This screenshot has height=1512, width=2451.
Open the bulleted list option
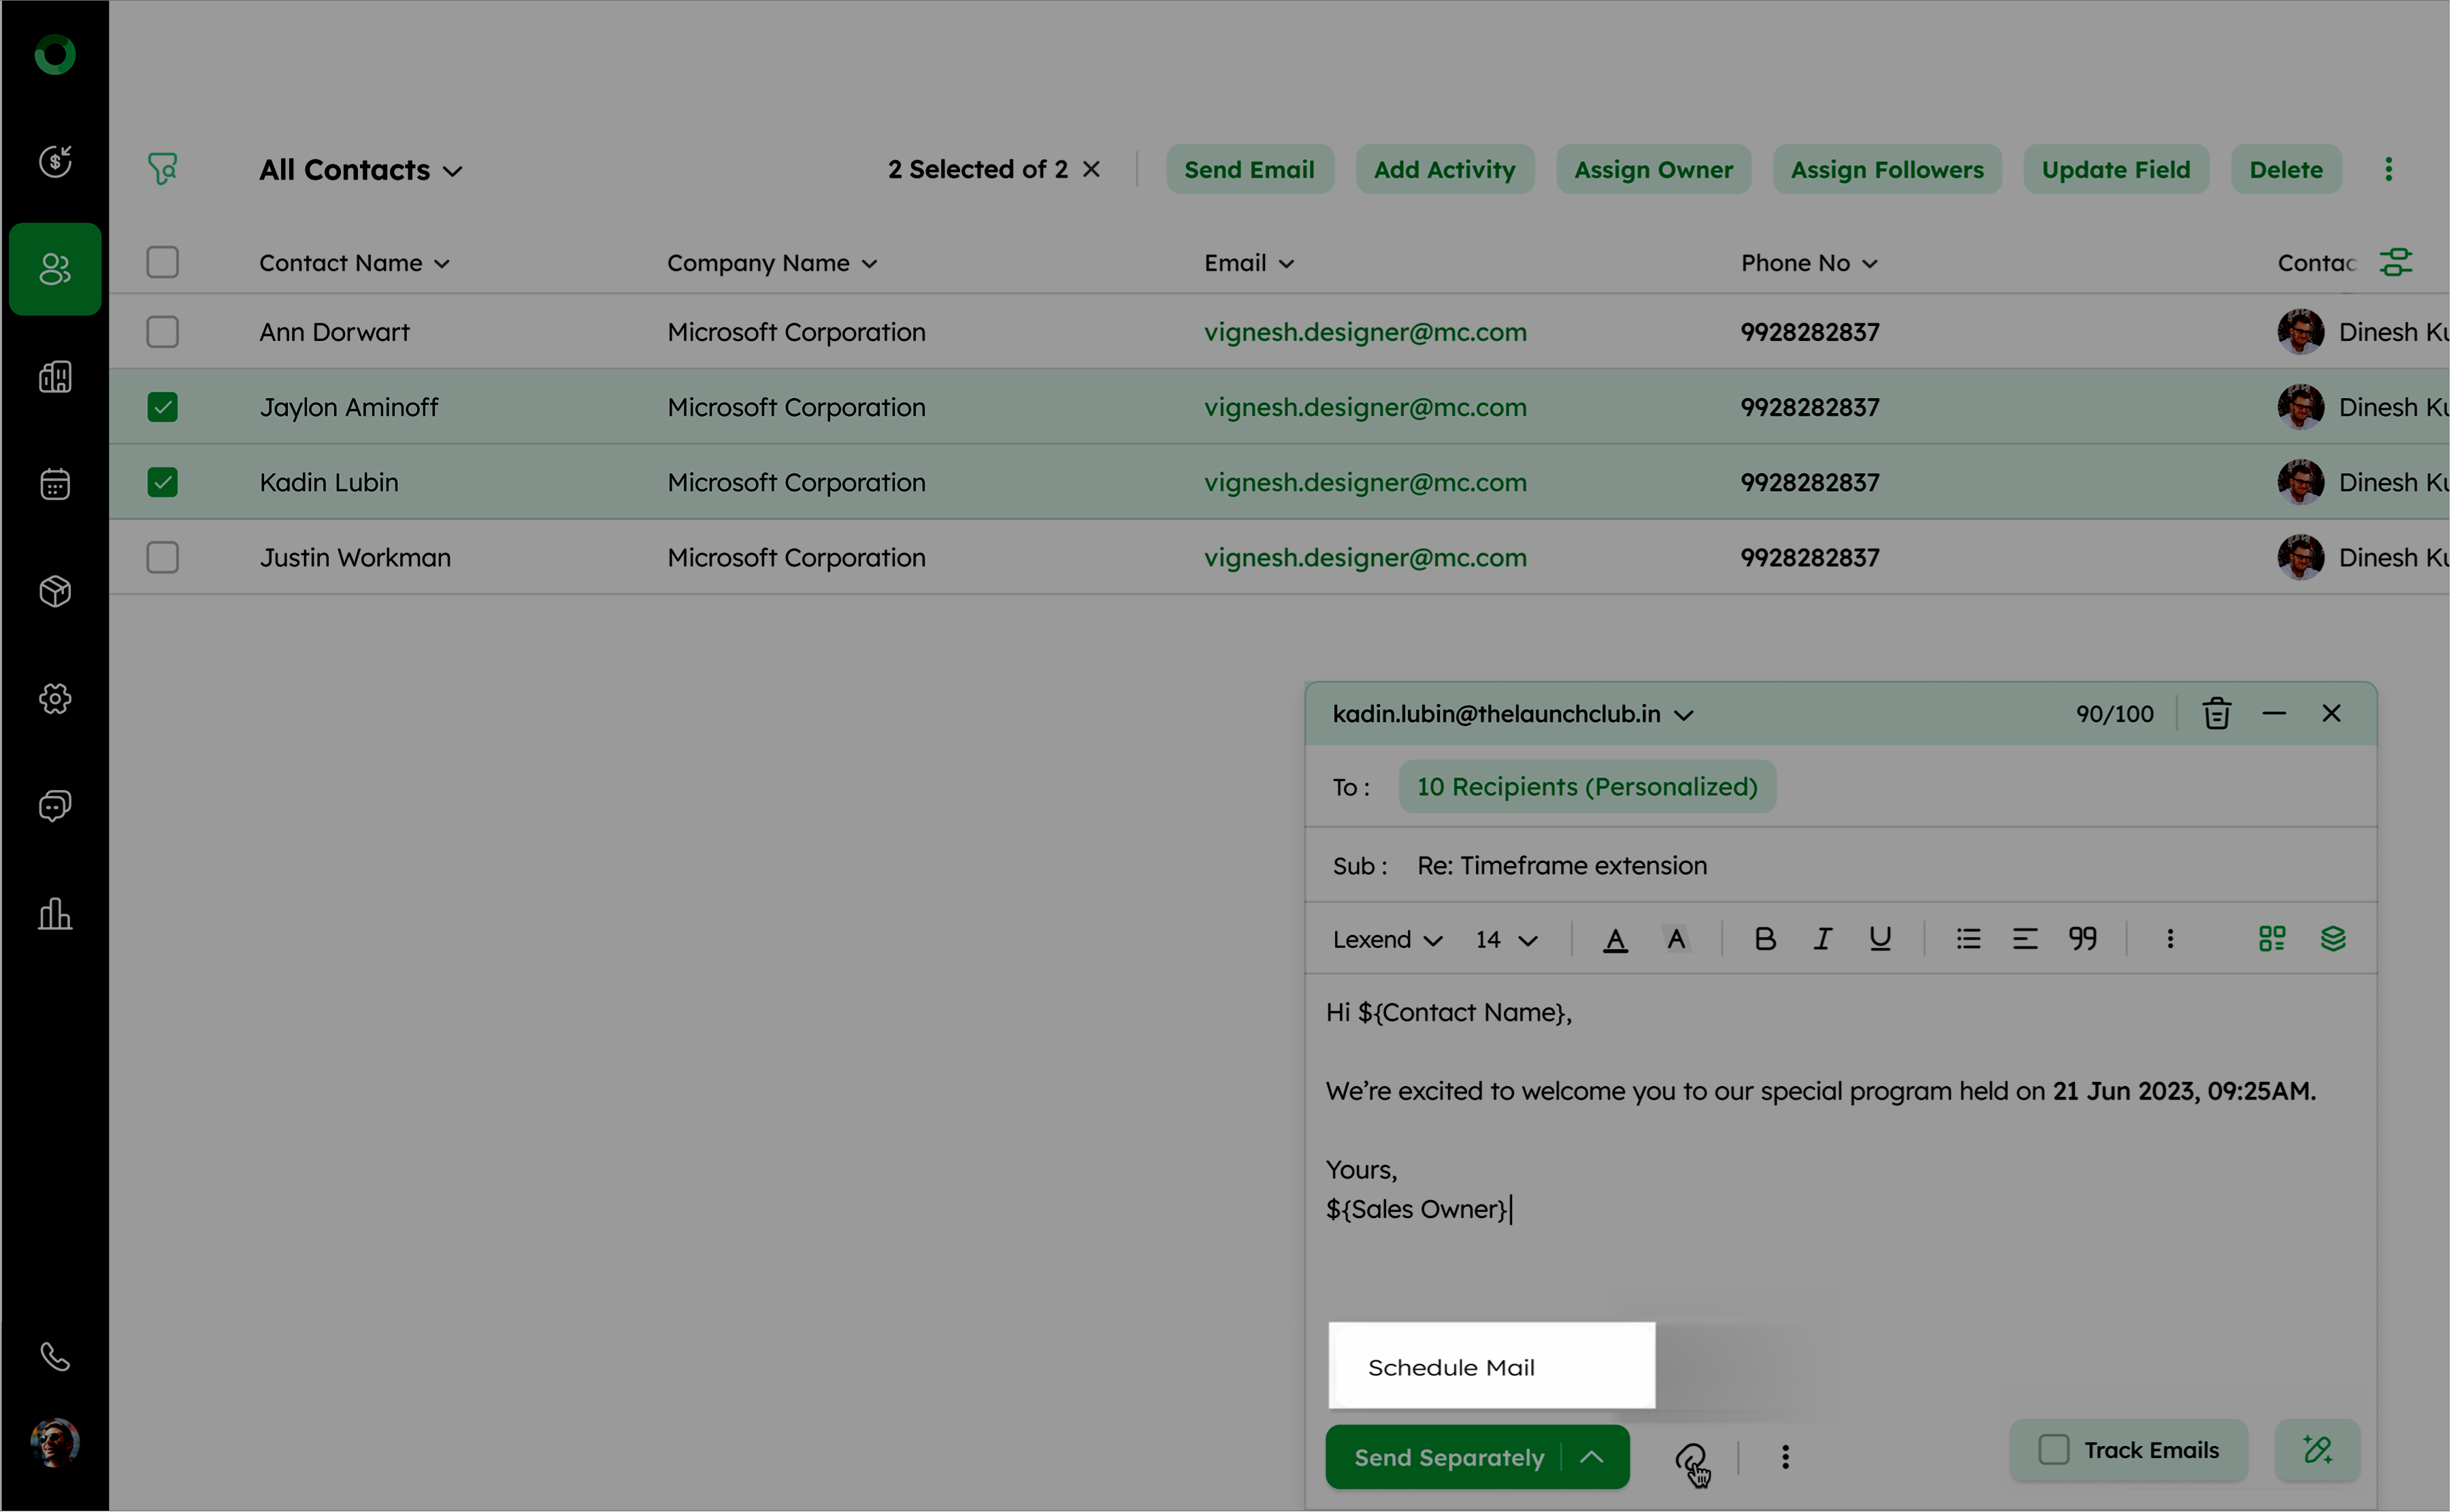pyautogui.click(x=1968, y=939)
